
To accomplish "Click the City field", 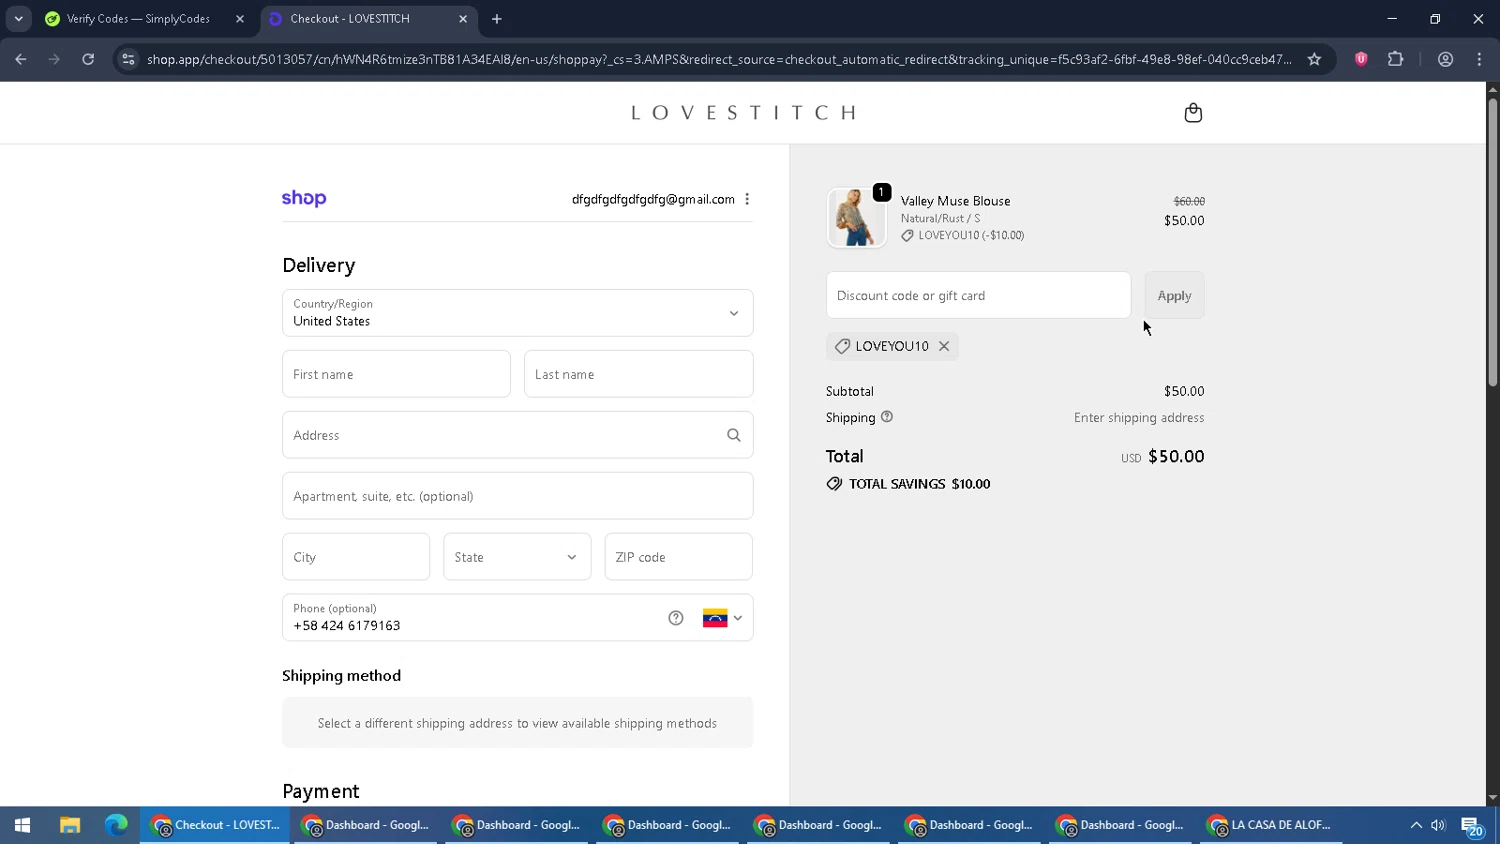I will (356, 557).
